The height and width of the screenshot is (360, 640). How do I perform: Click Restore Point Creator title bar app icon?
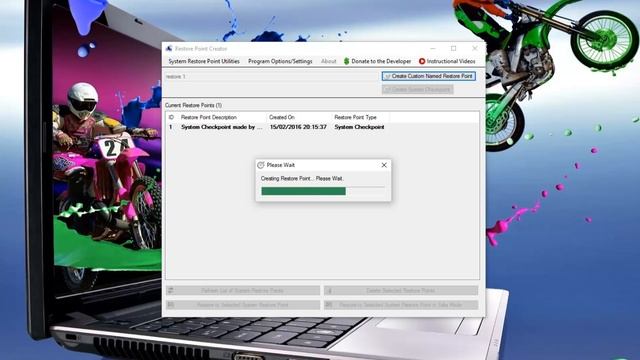169,49
